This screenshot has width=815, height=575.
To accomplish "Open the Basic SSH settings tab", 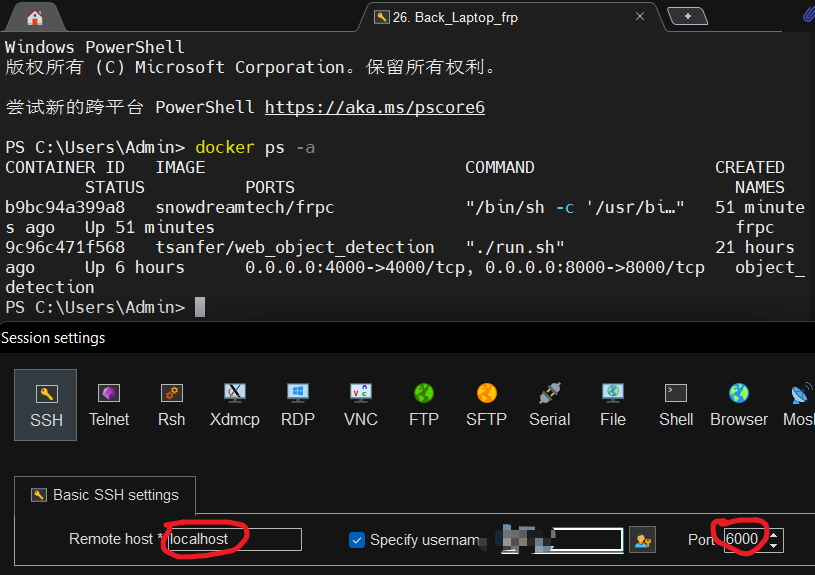I will pyautogui.click(x=105, y=495).
